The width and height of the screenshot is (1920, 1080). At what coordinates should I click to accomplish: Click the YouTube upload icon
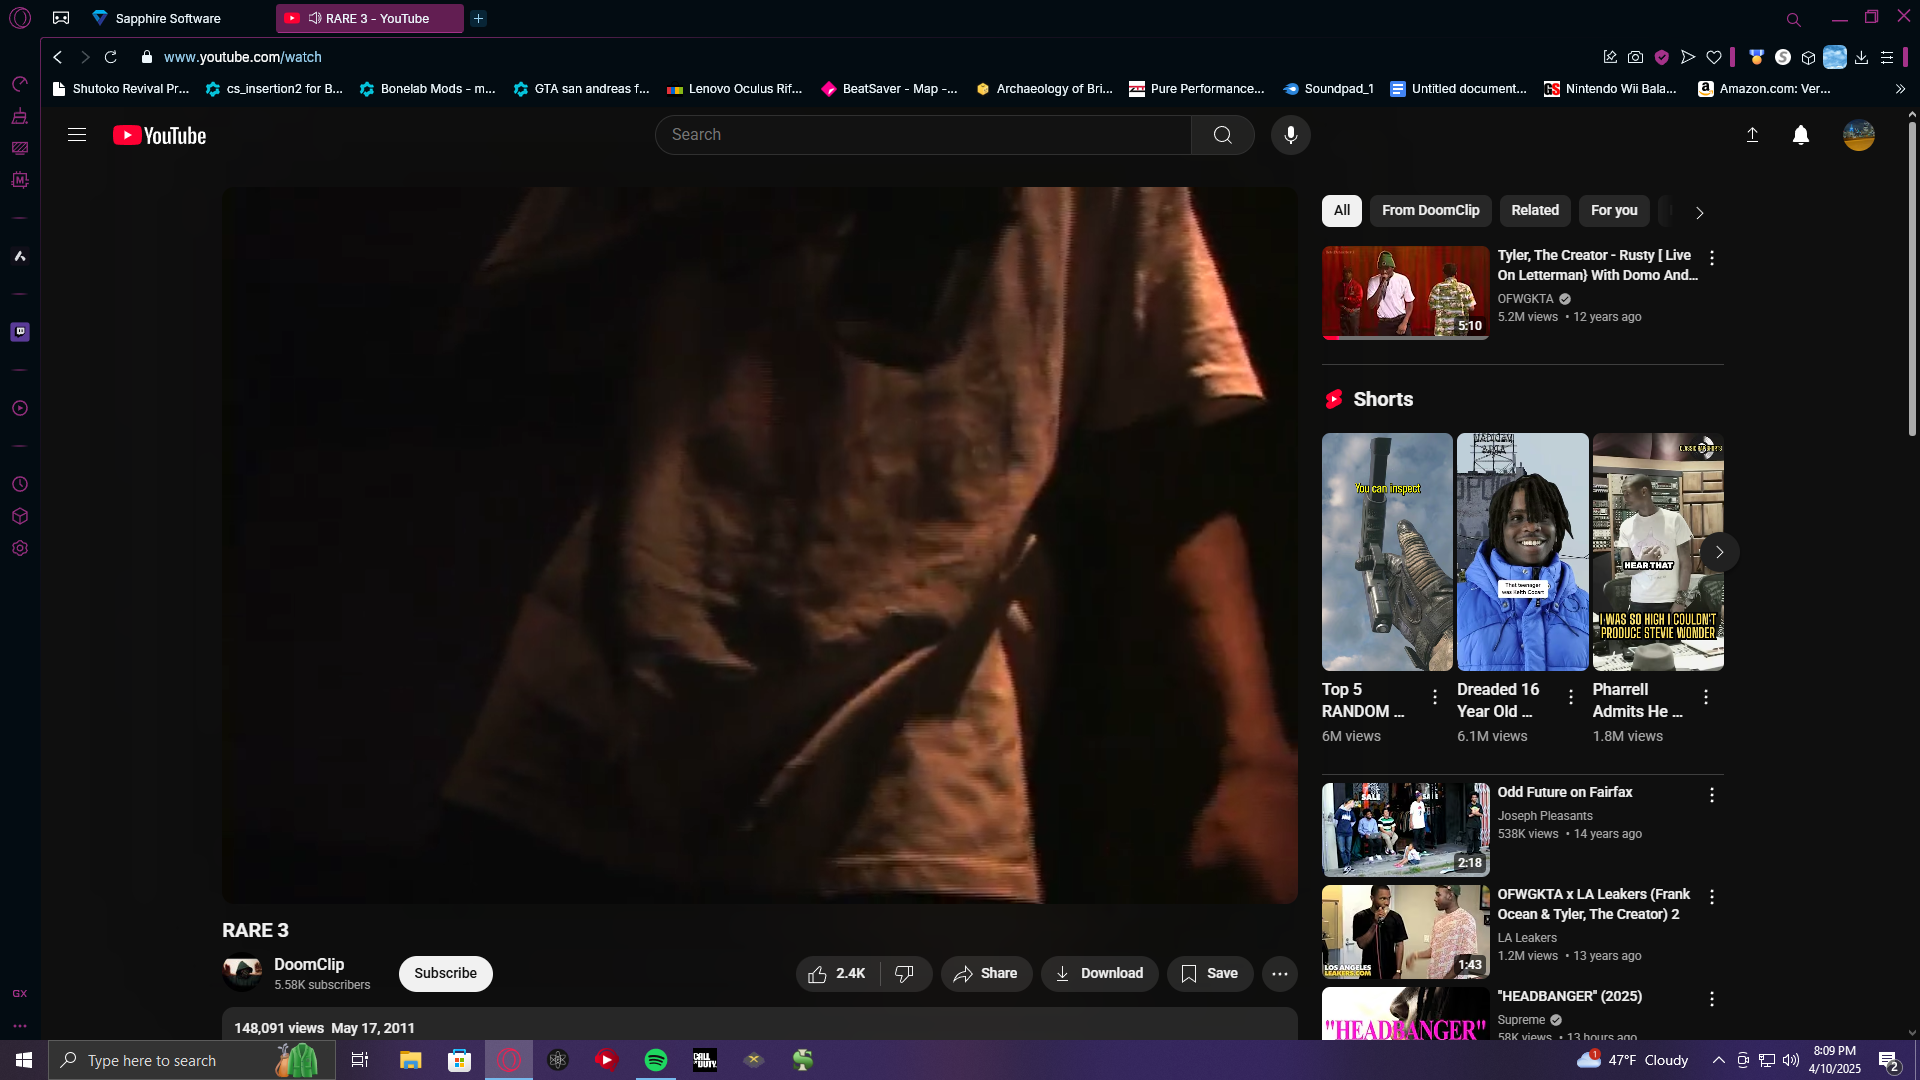click(x=1752, y=135)
